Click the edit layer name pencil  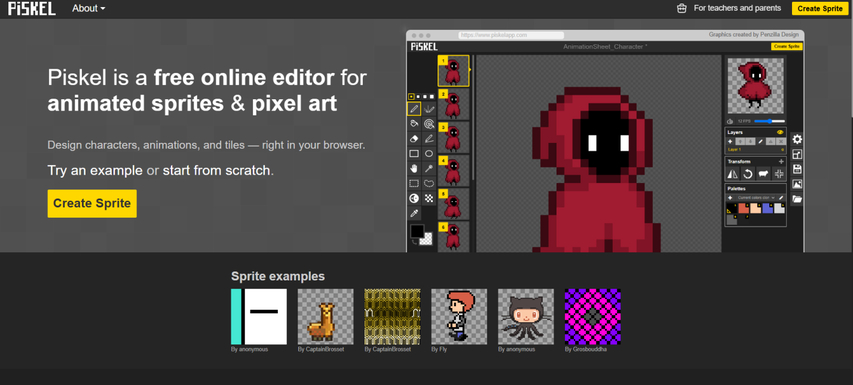point(761,141)
